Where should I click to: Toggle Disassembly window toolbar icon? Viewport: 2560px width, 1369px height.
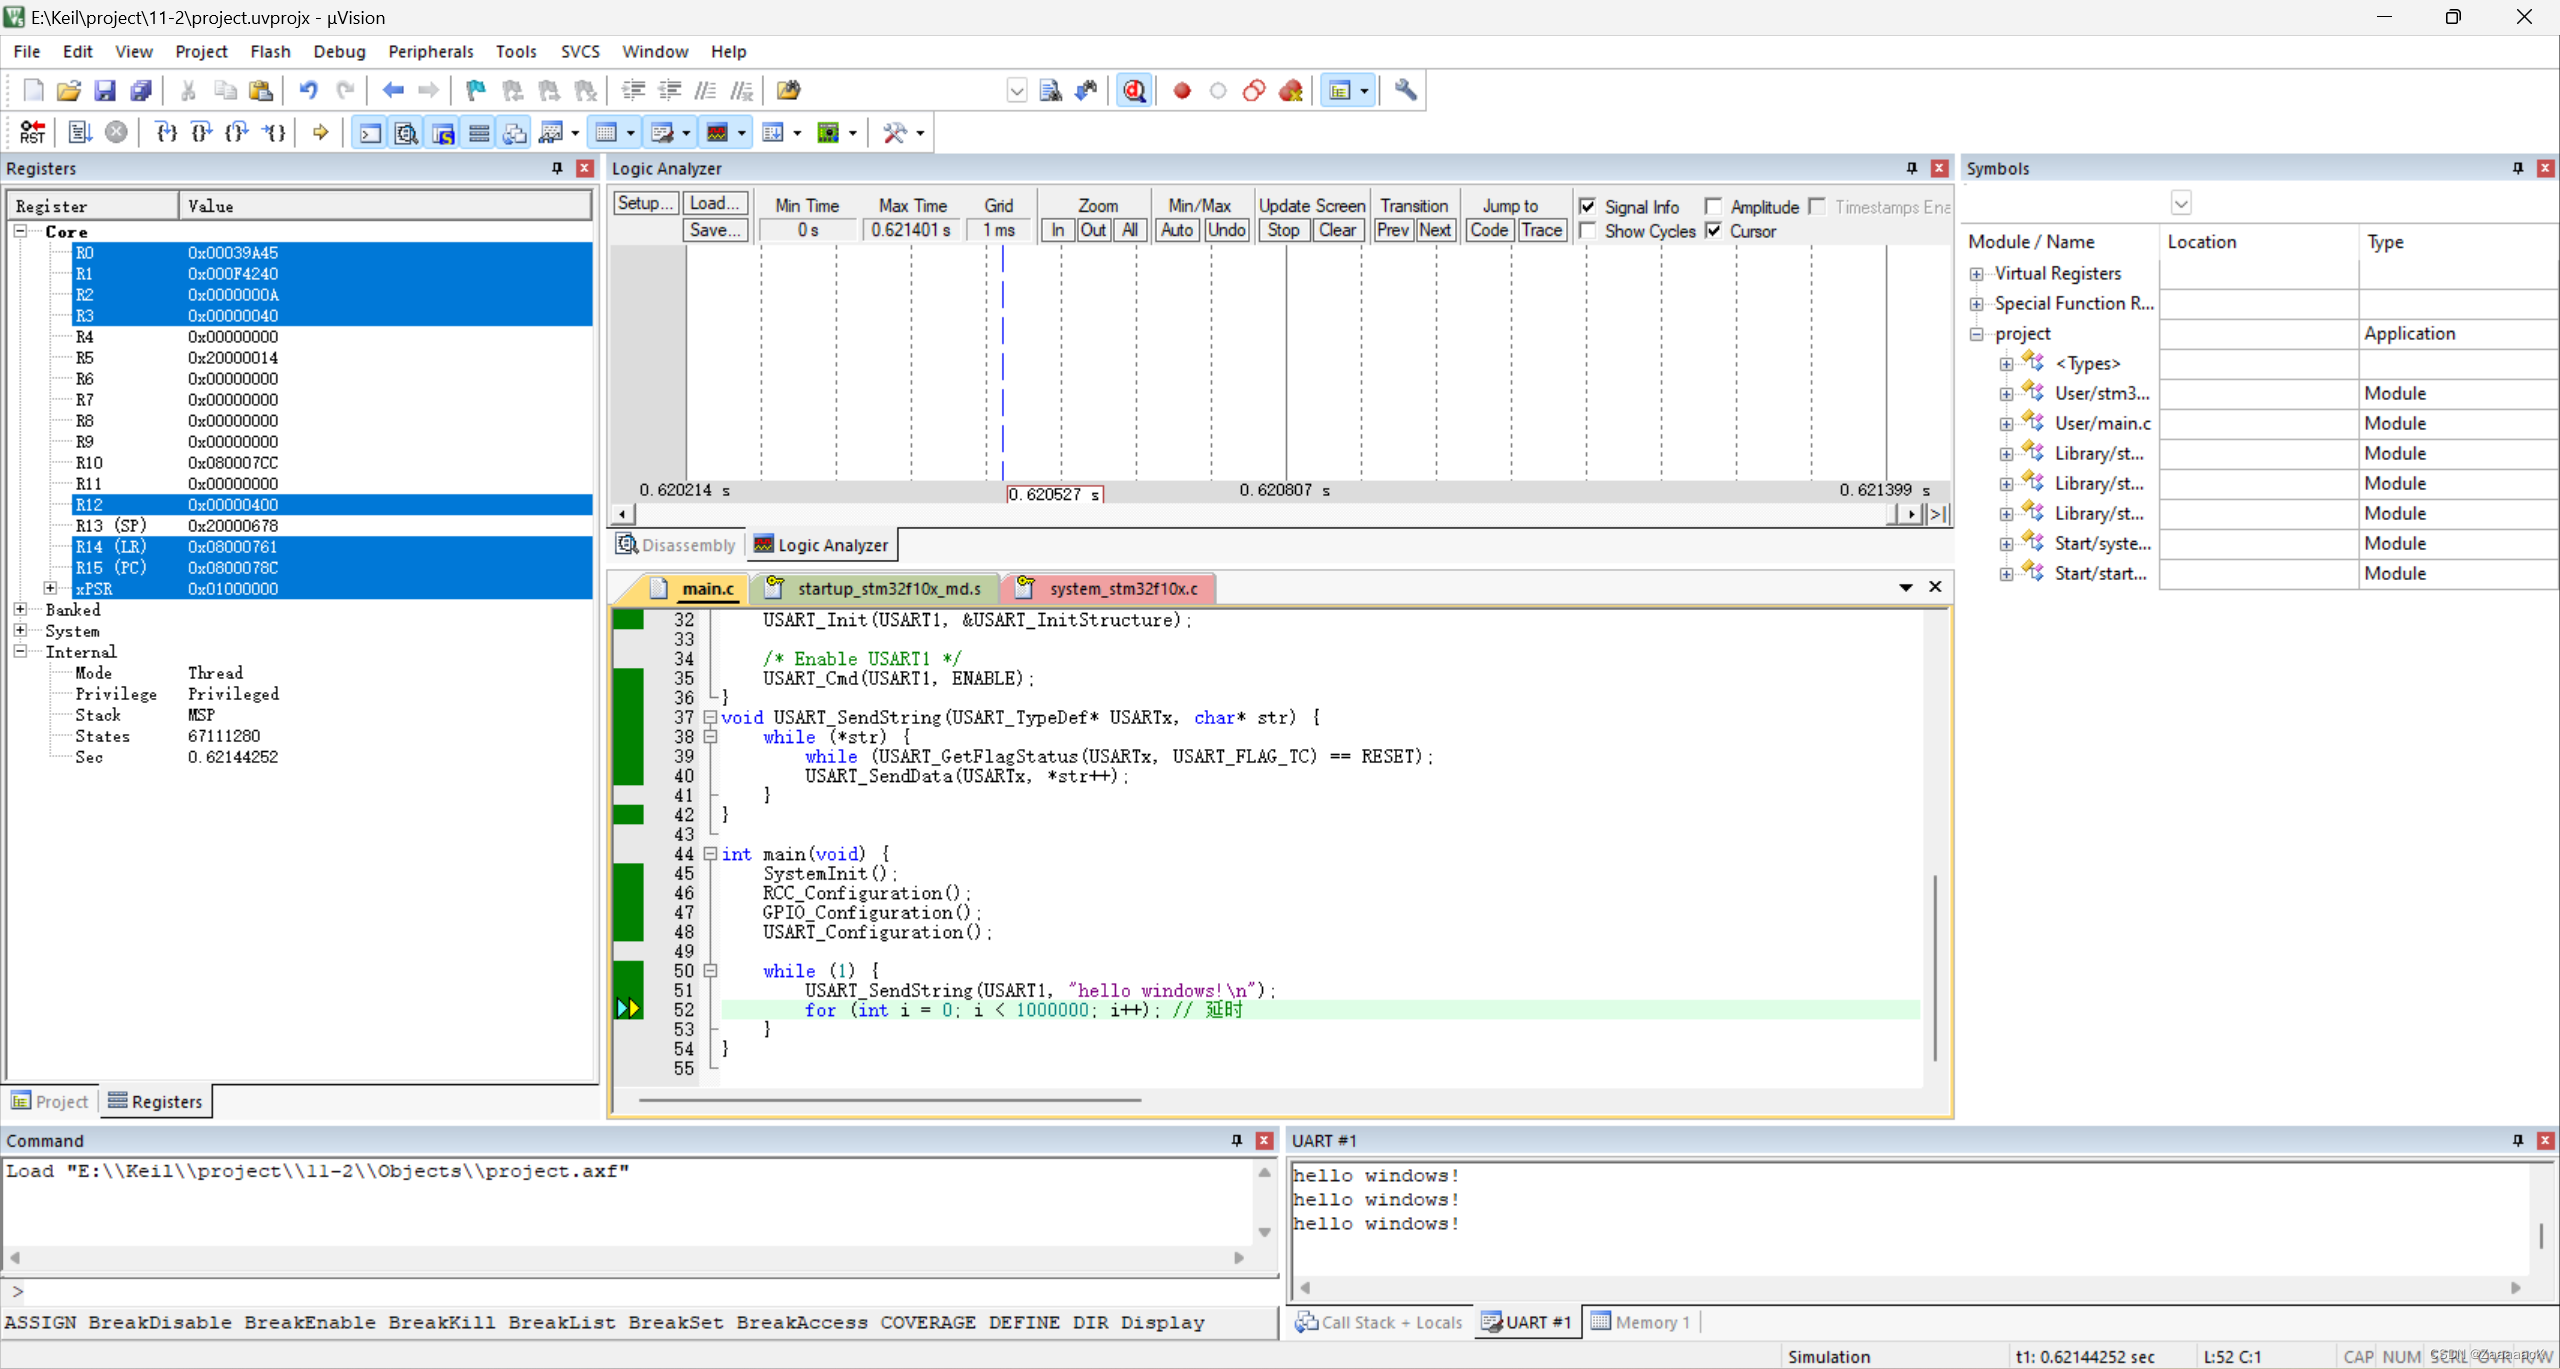[406, 132]
